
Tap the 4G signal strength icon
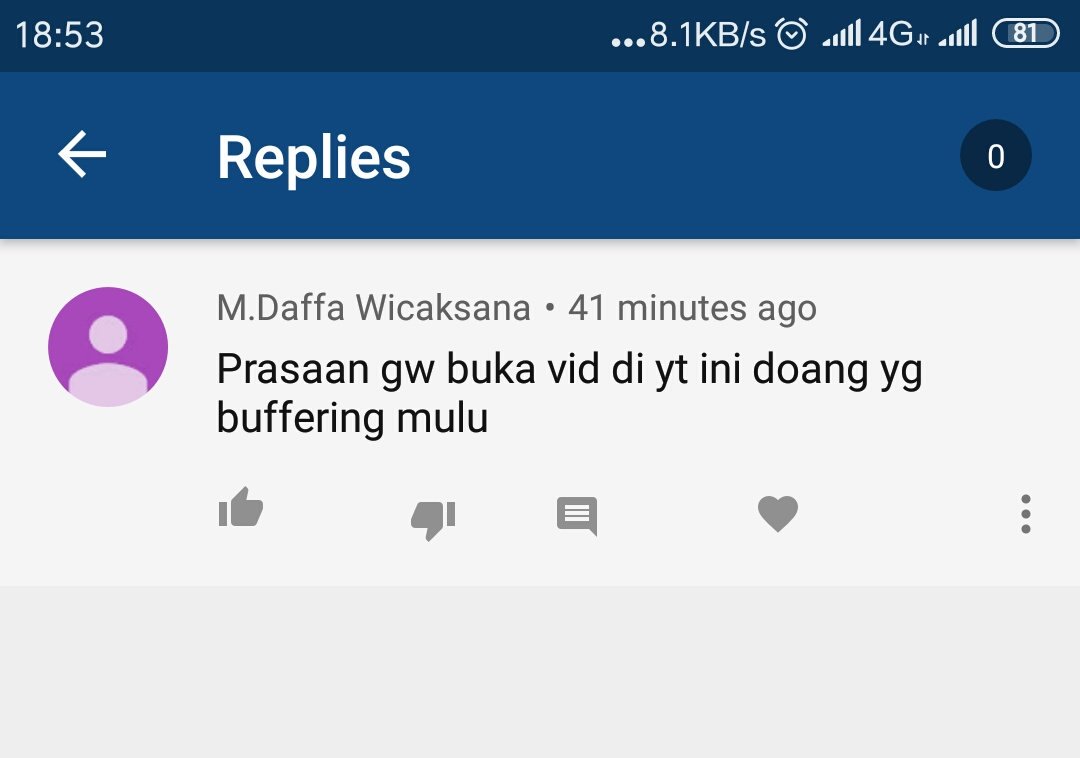point(875,33)
